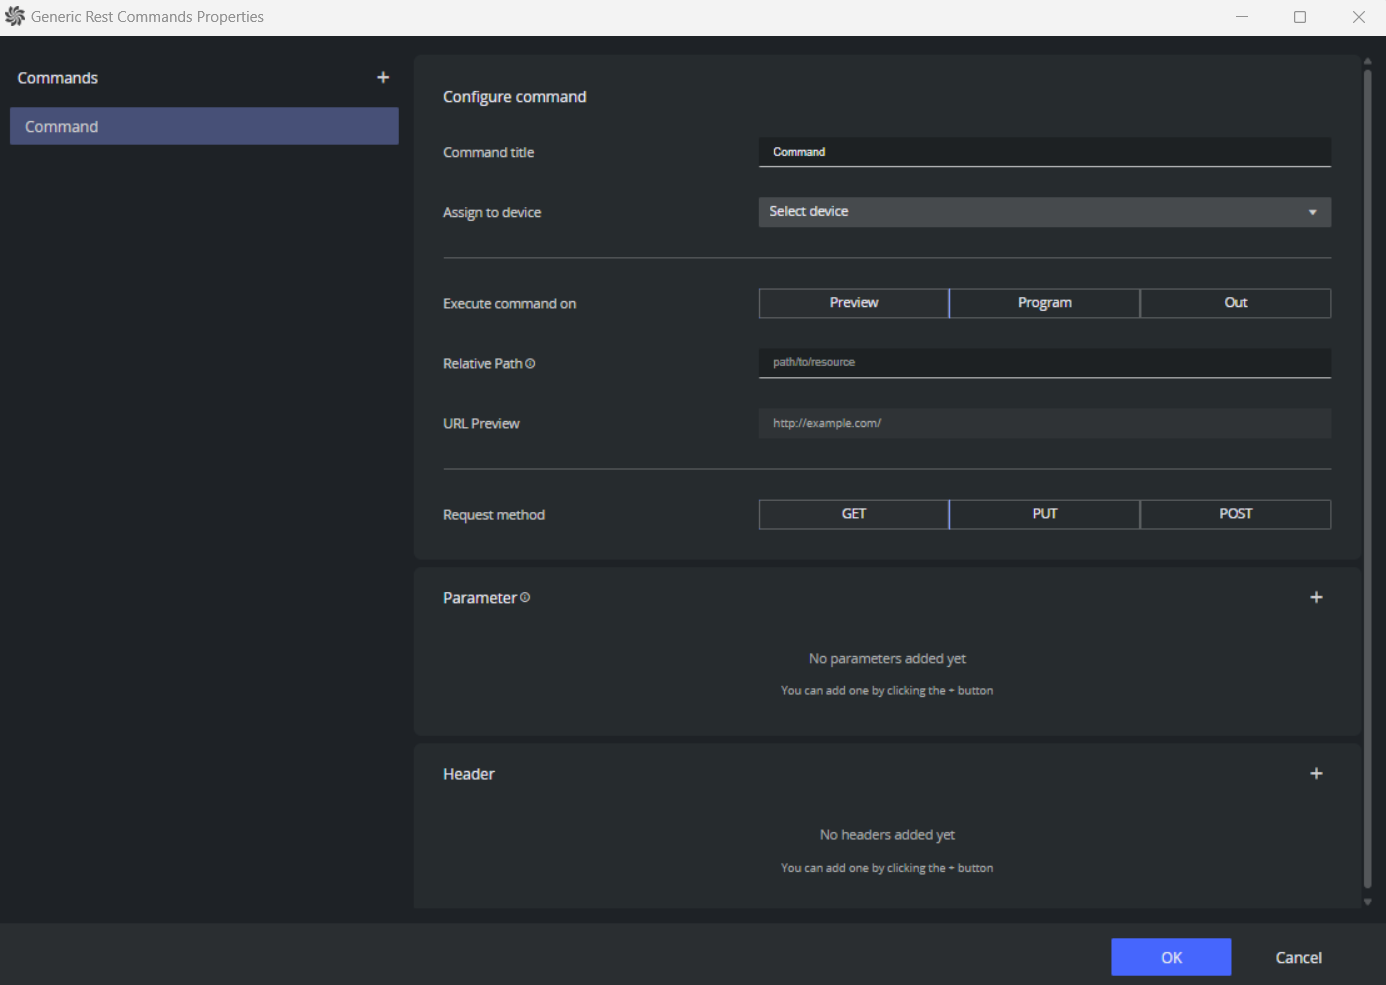Add a new command with plus icon
1386x985 pixels.
click(383, 78)
